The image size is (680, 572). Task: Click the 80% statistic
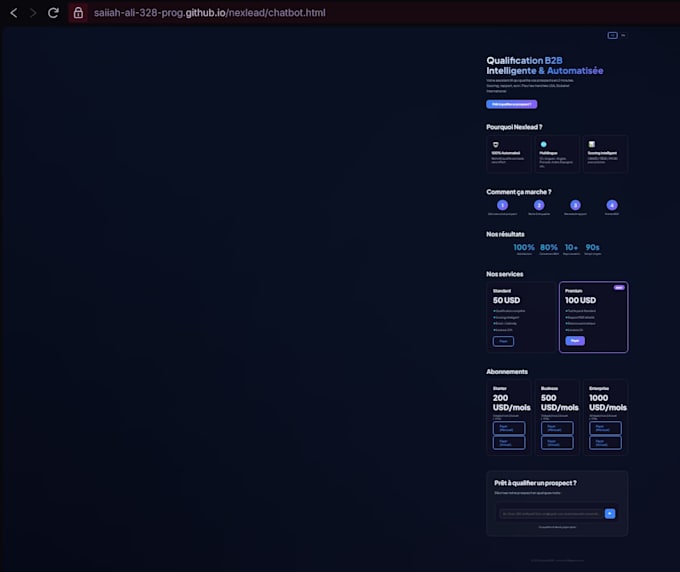click(x=549, y=247)
